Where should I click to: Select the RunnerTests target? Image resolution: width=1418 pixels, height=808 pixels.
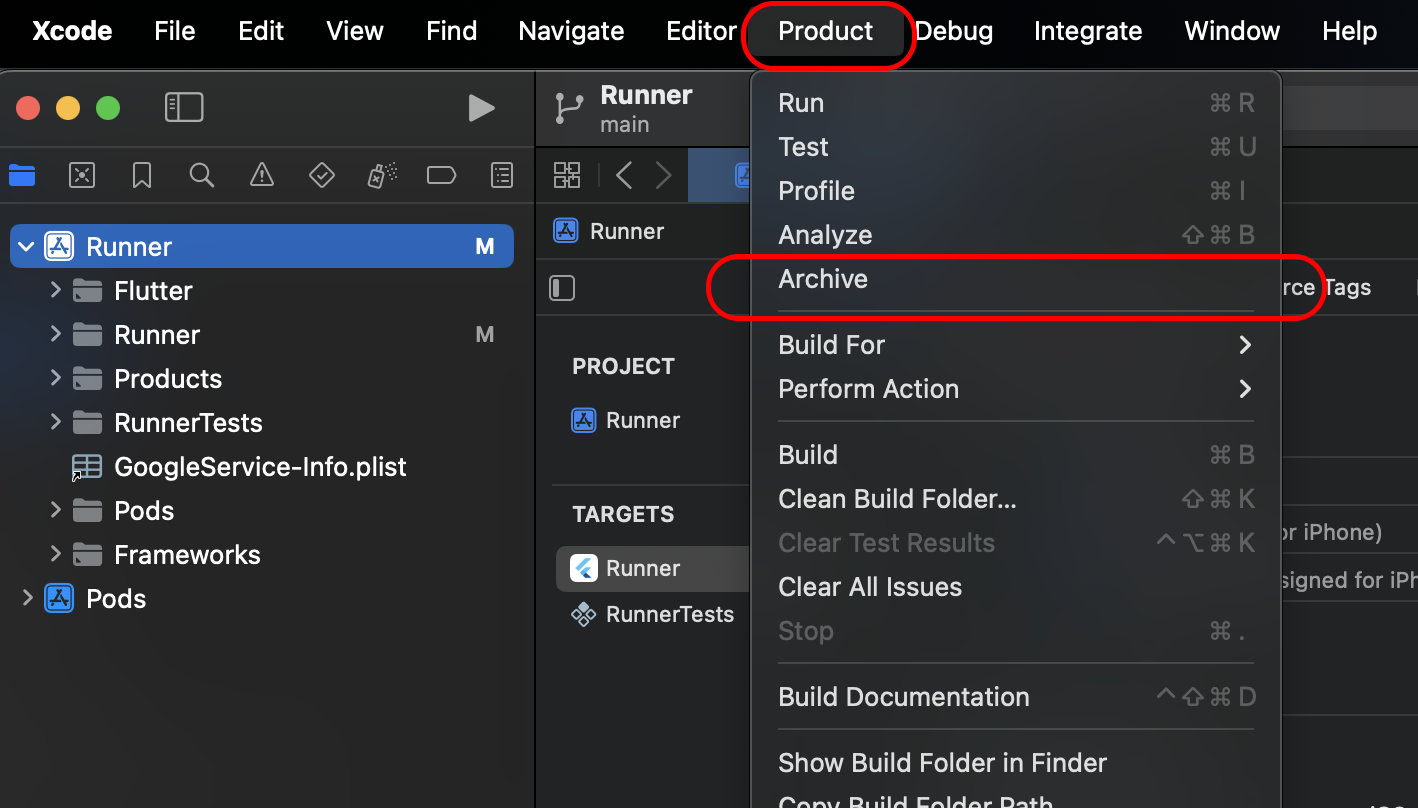652,614
